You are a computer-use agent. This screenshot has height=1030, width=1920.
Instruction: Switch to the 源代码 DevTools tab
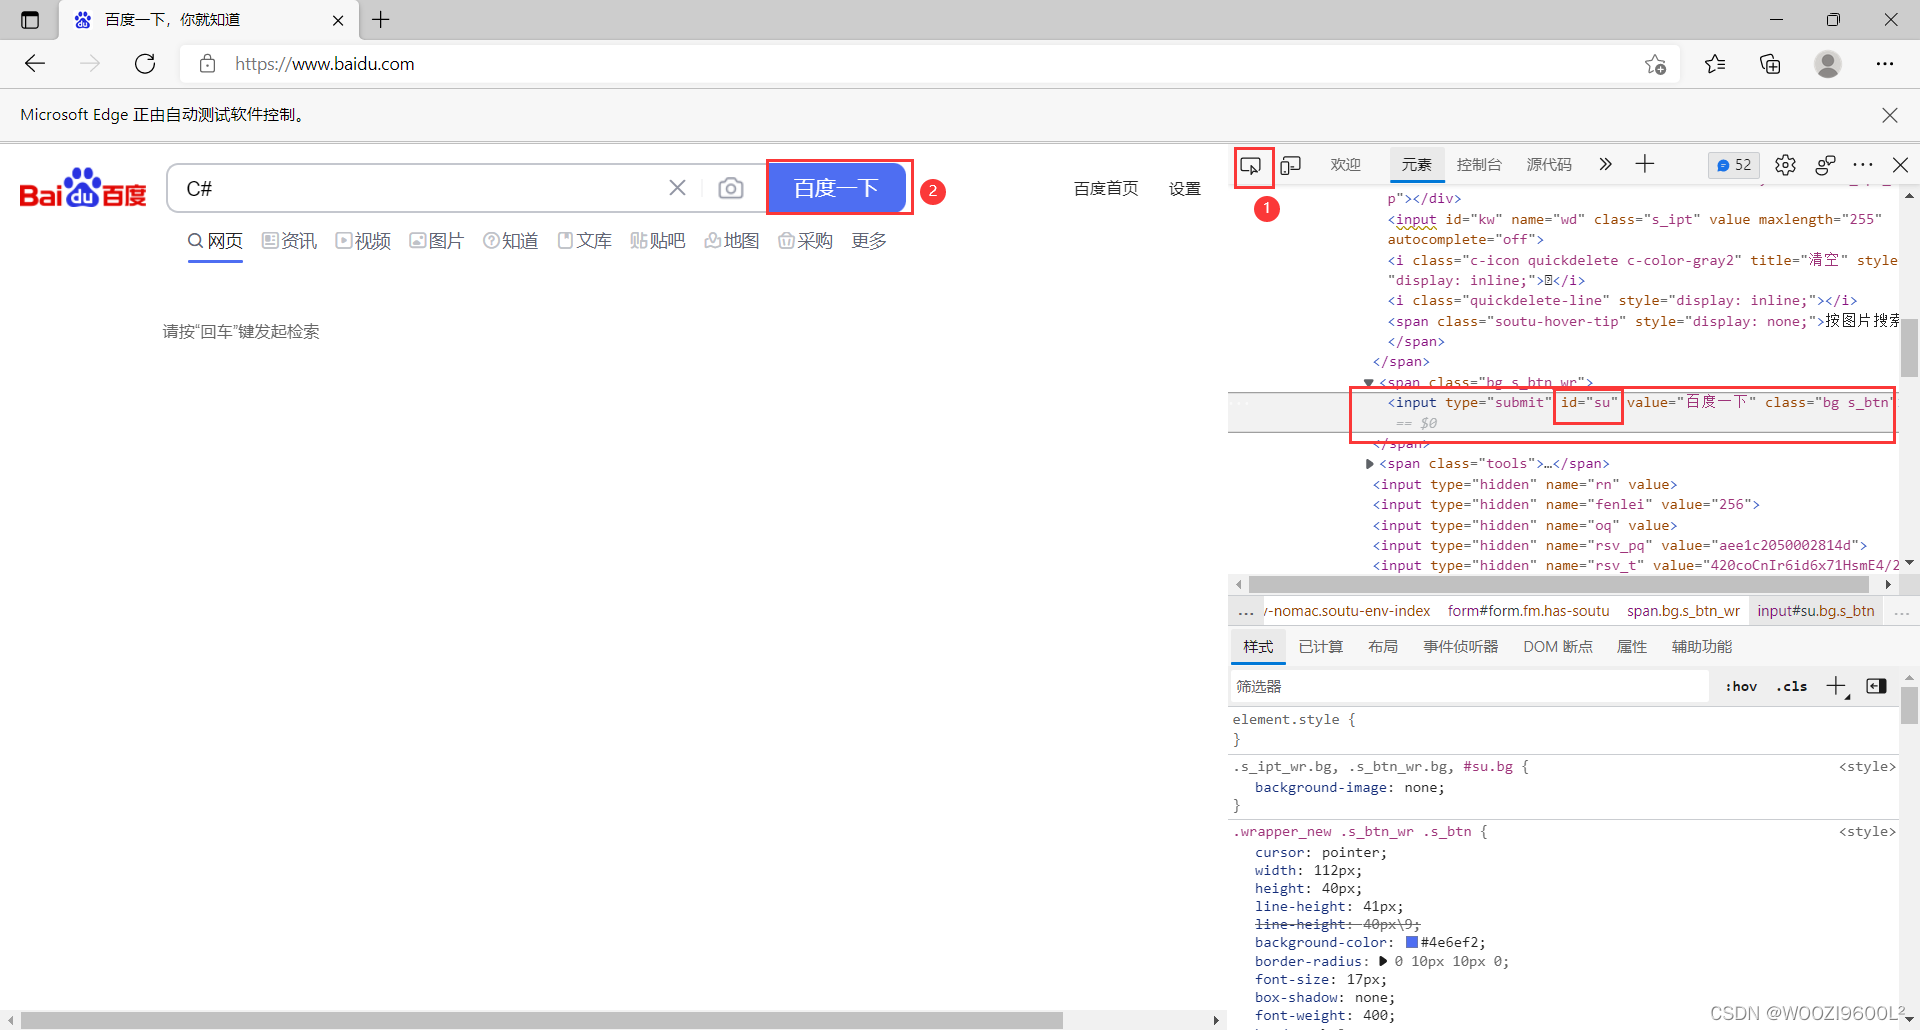point(1549,165)
